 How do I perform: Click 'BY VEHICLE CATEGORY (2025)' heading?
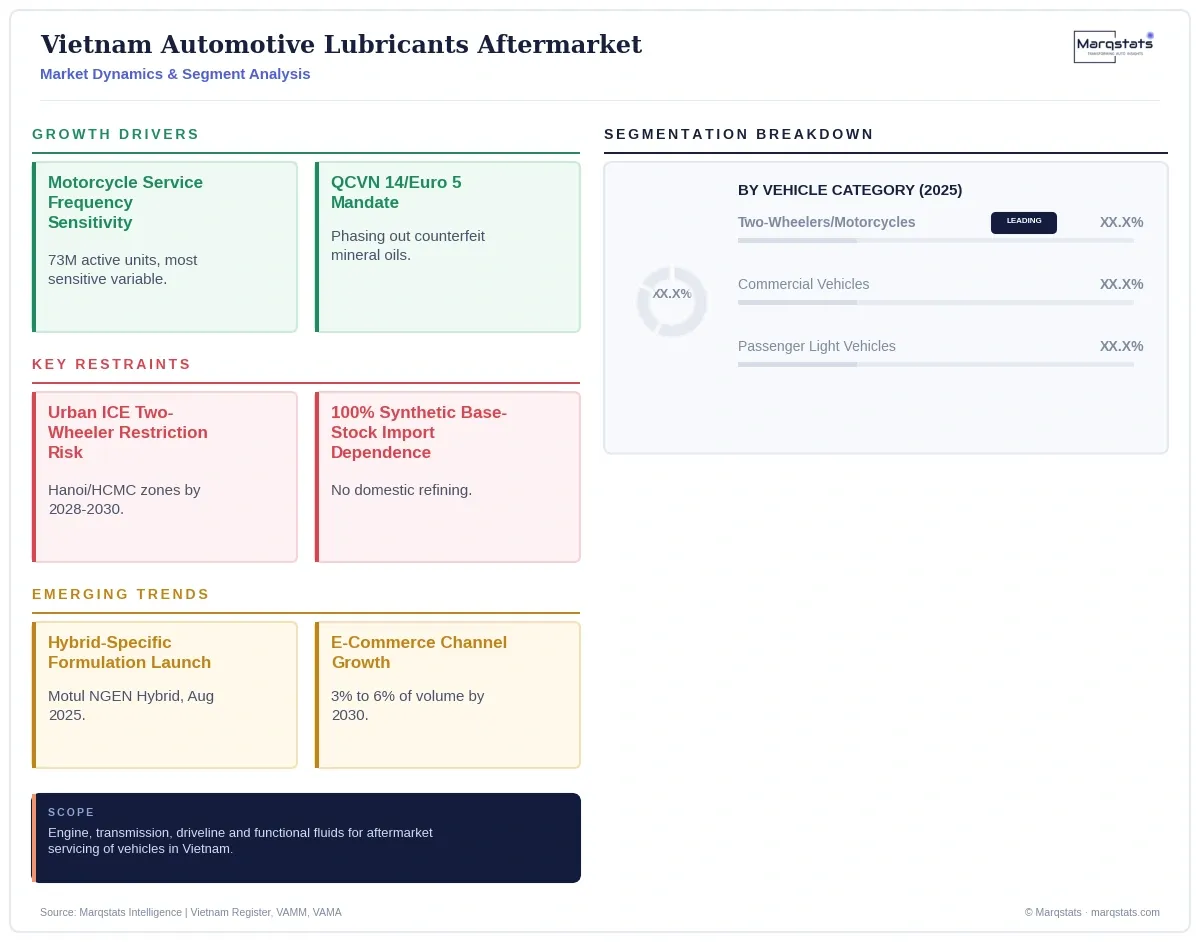[850, 190]
